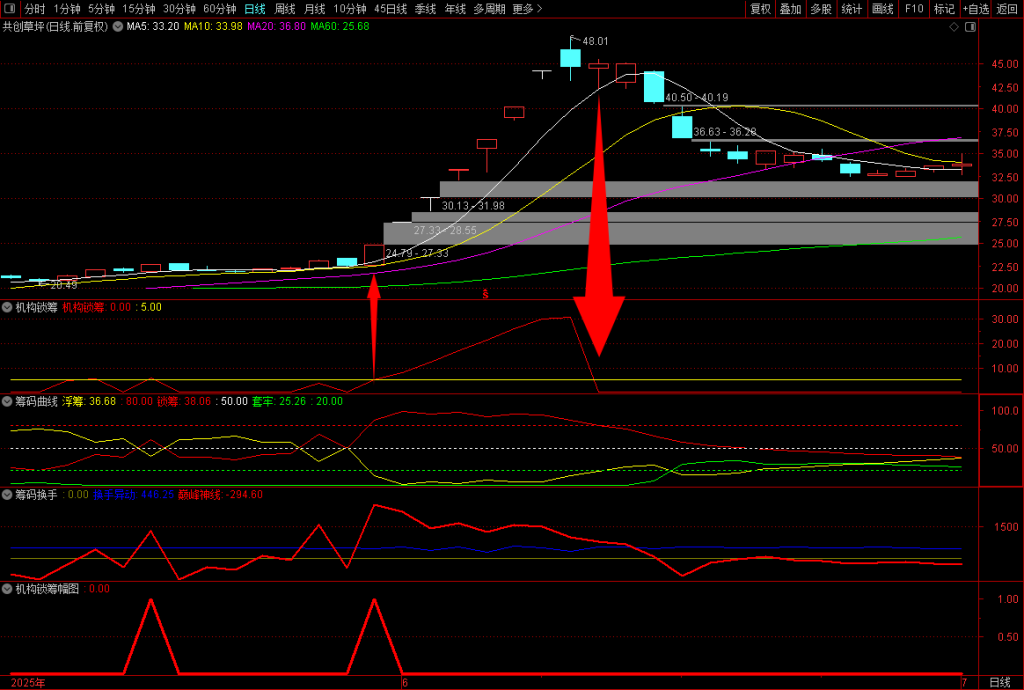Open the 机构锁筹 indicator dropdown arrow

coord(7,307)
